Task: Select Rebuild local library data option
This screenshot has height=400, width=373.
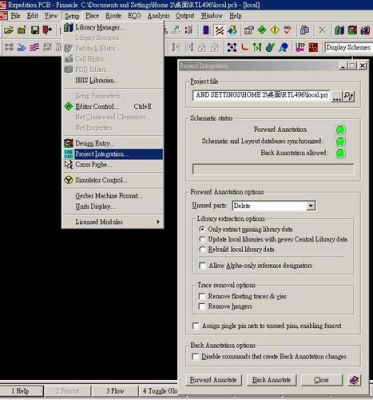Action: 202,249
